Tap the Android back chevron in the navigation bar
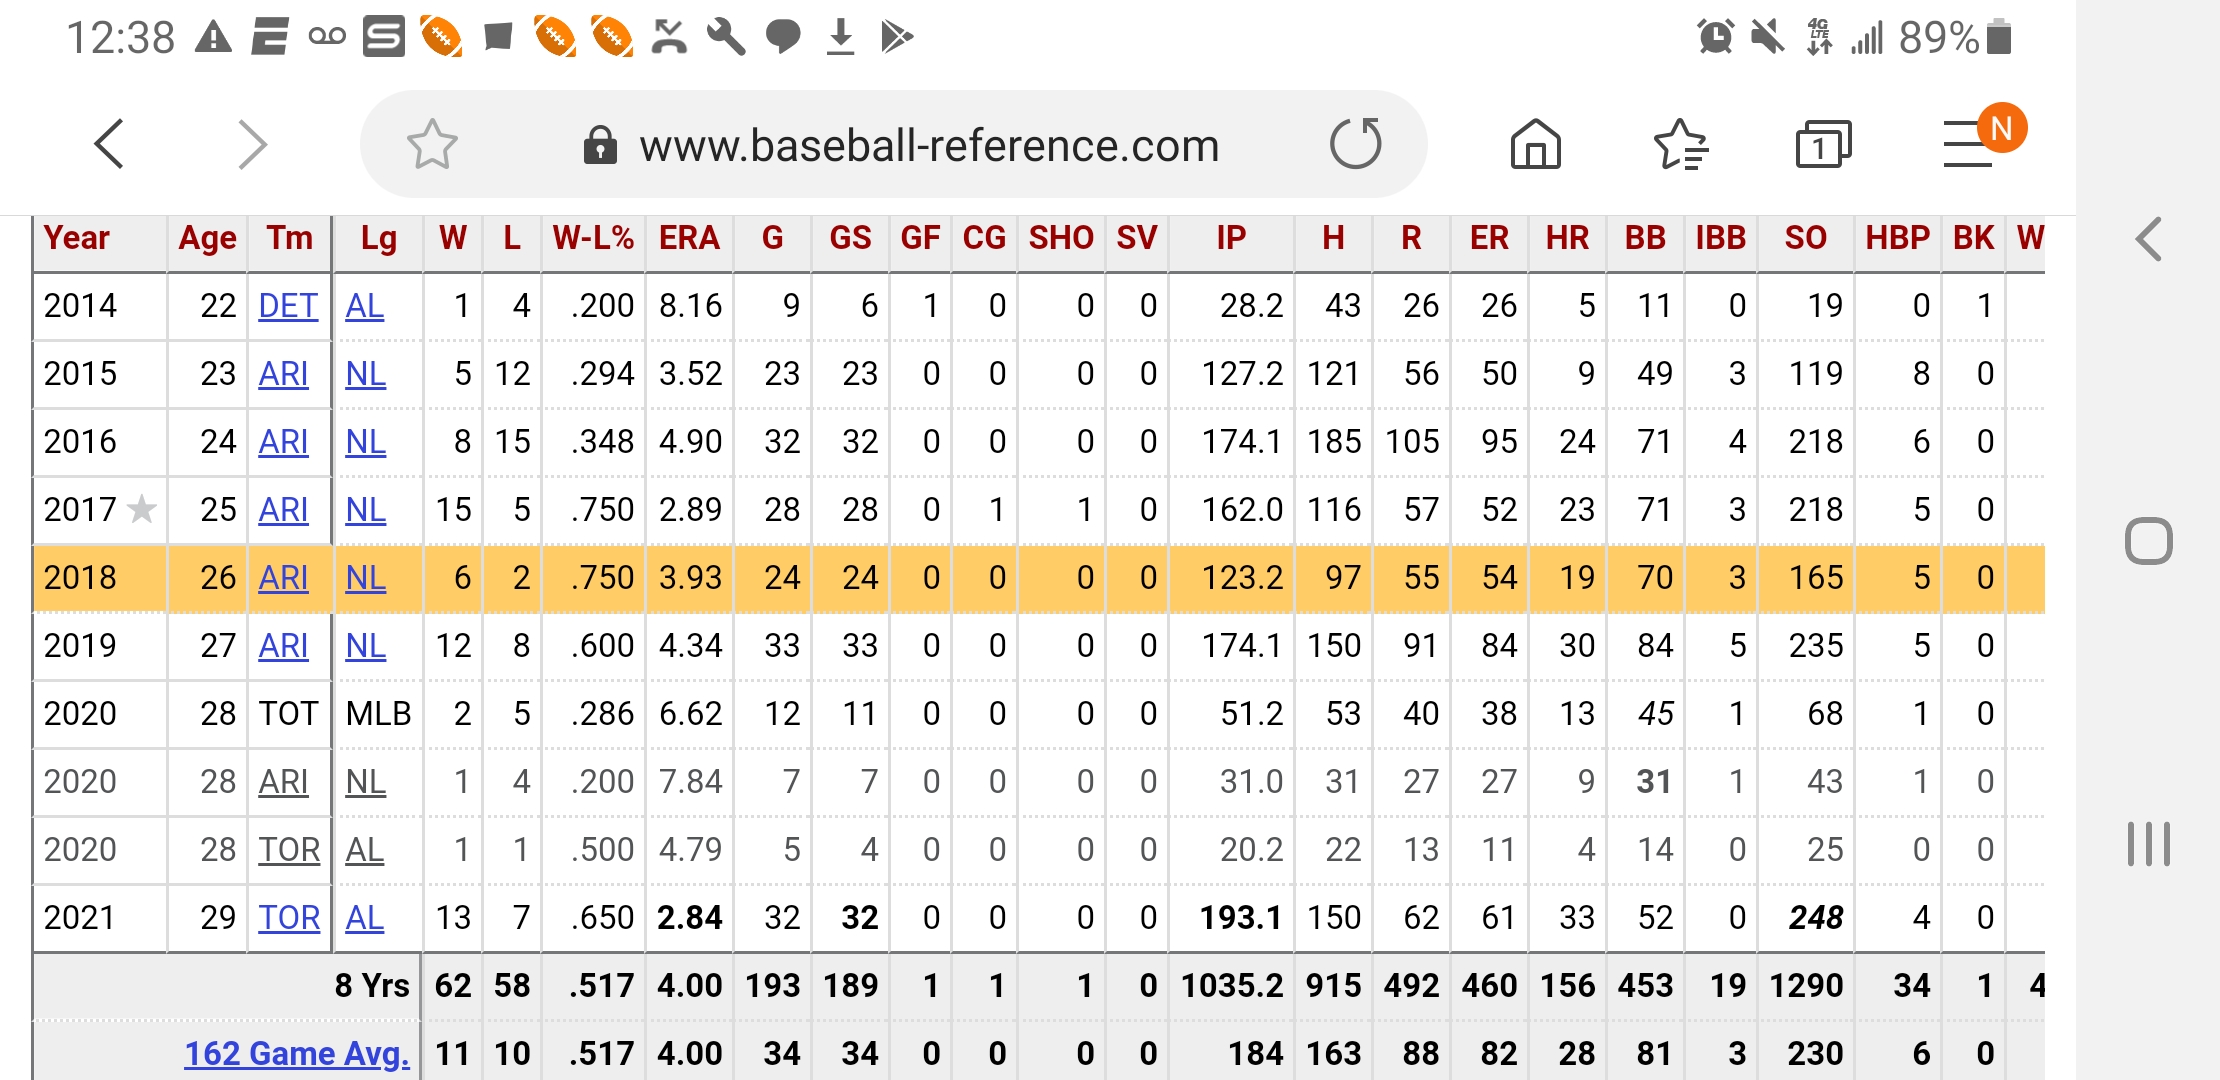The image size is (2220, 1080). click(2148, 240)
